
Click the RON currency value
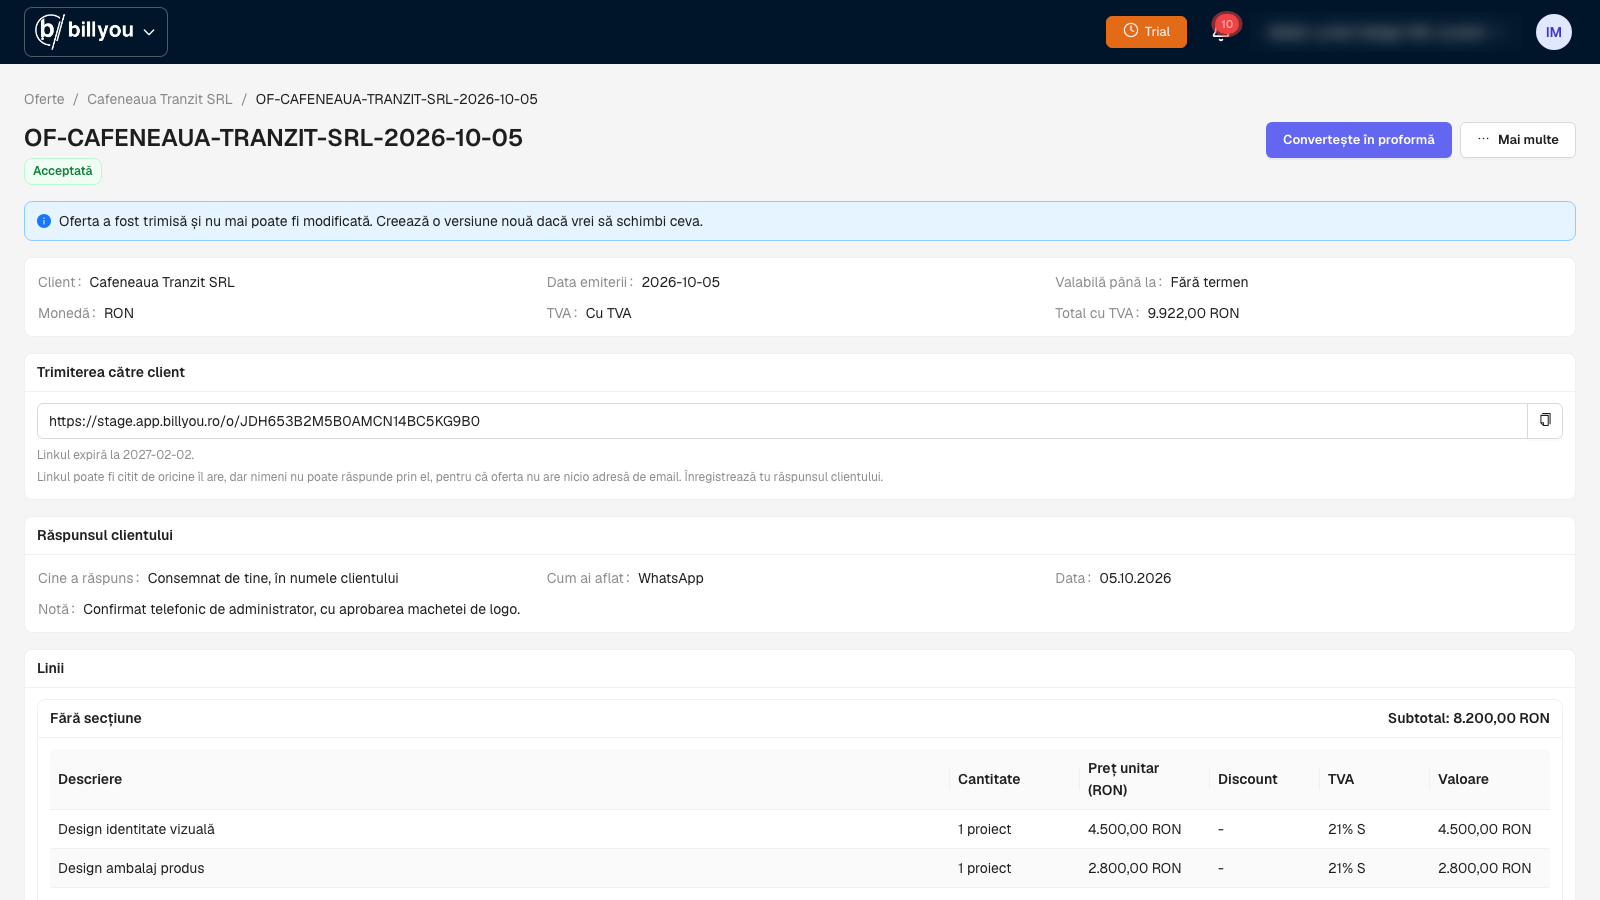(x=119, y=313)
